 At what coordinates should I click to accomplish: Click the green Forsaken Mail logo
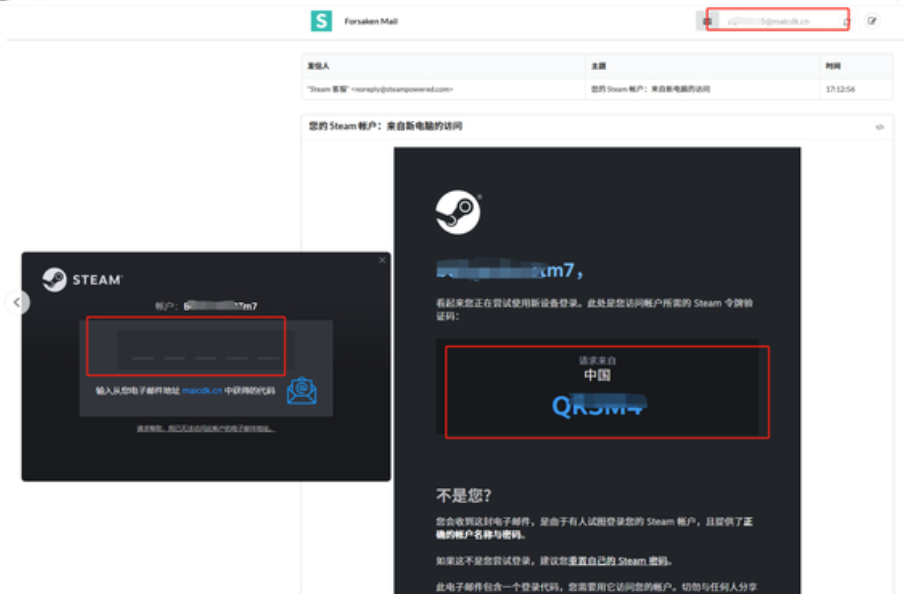point(321,21)
